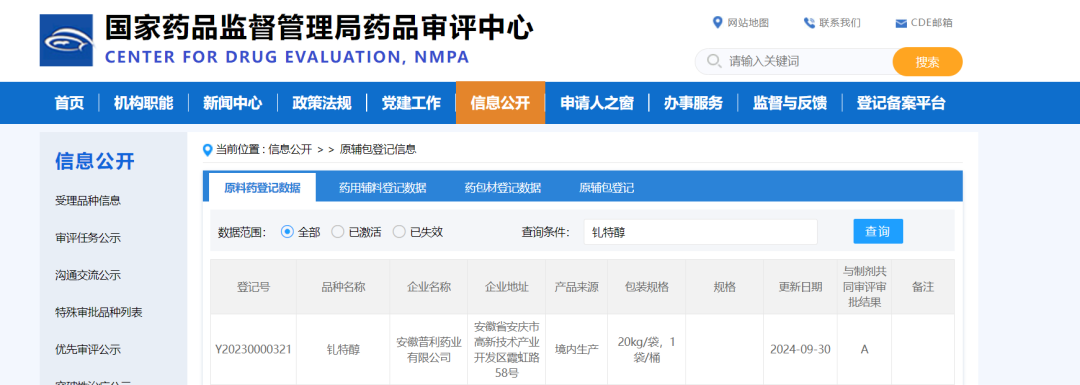The height and width of the screenshot is (385, 1080).
Task: Select 受理品种信息 in sidebar
Action: point(88,201)
